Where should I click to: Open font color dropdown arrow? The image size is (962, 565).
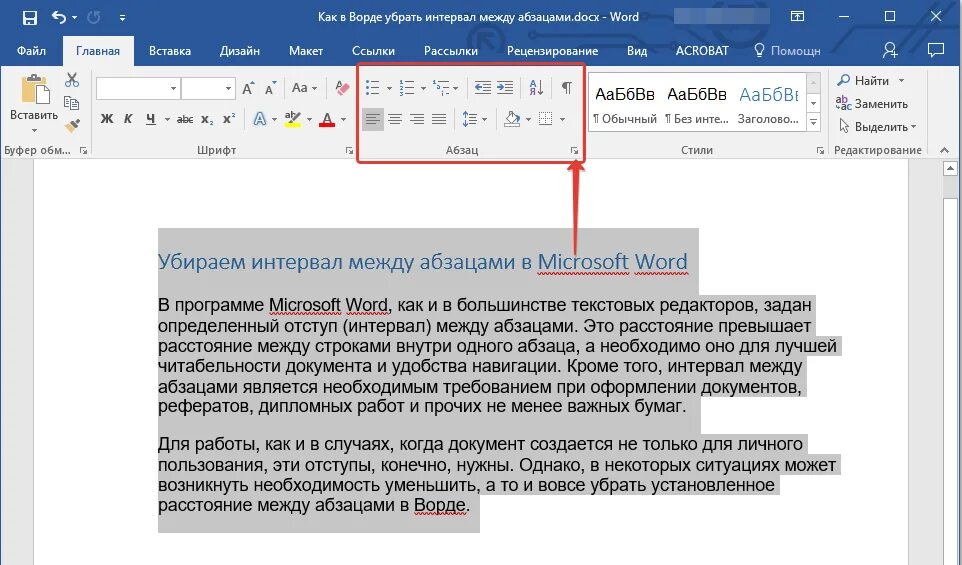(344, 119)
